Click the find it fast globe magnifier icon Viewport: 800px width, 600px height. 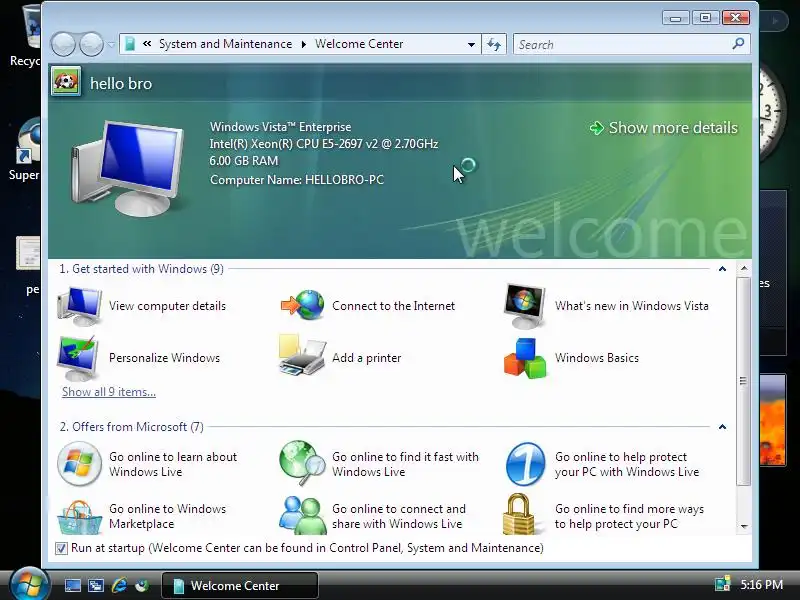tap(302, 463)
